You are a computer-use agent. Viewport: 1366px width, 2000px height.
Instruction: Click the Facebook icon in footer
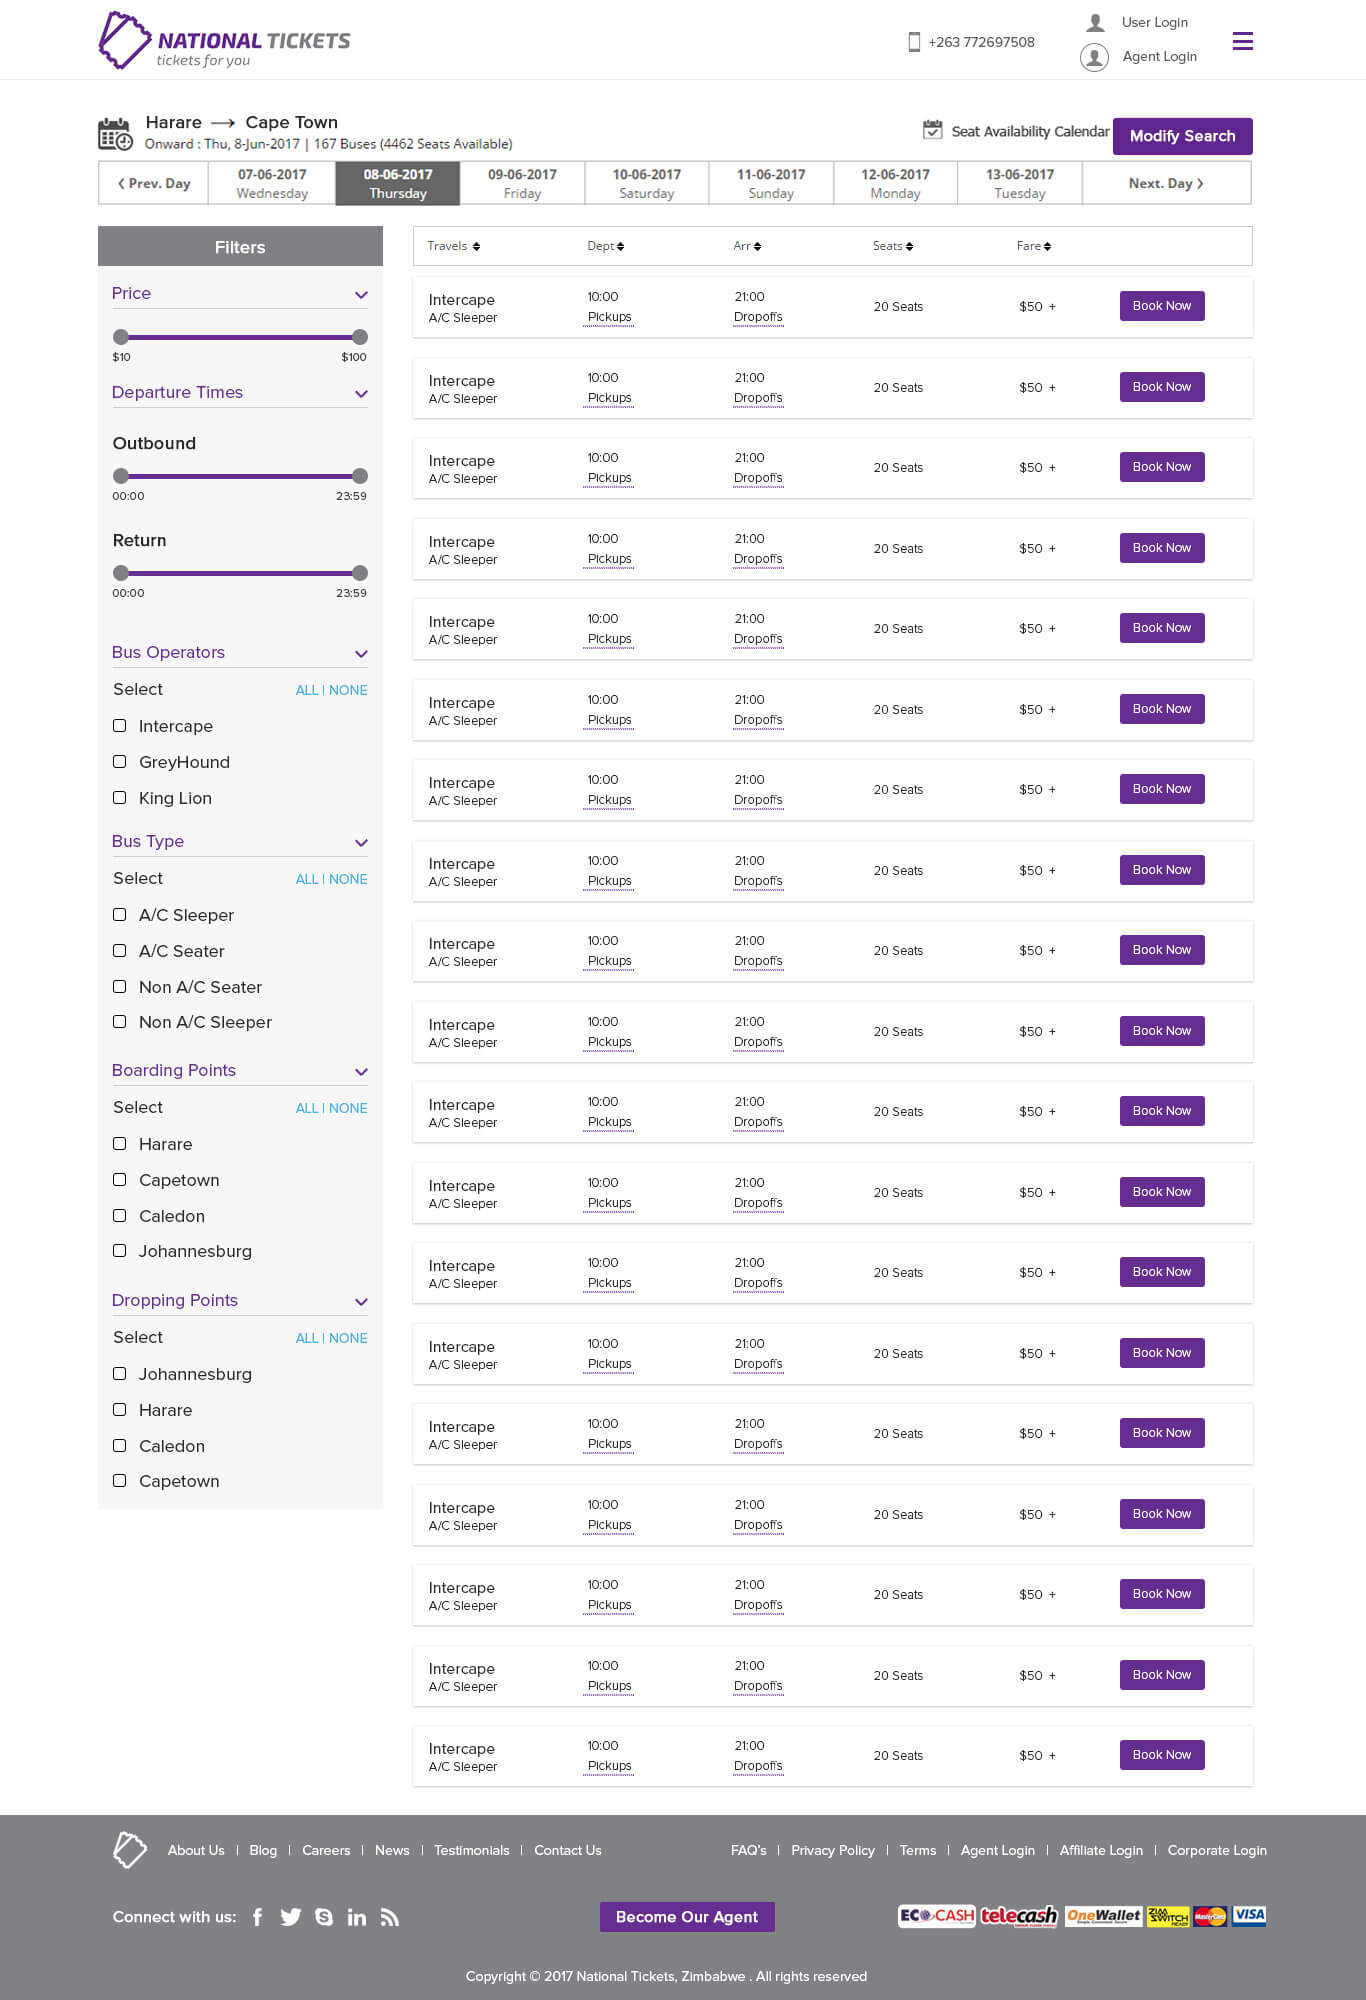257,1917
